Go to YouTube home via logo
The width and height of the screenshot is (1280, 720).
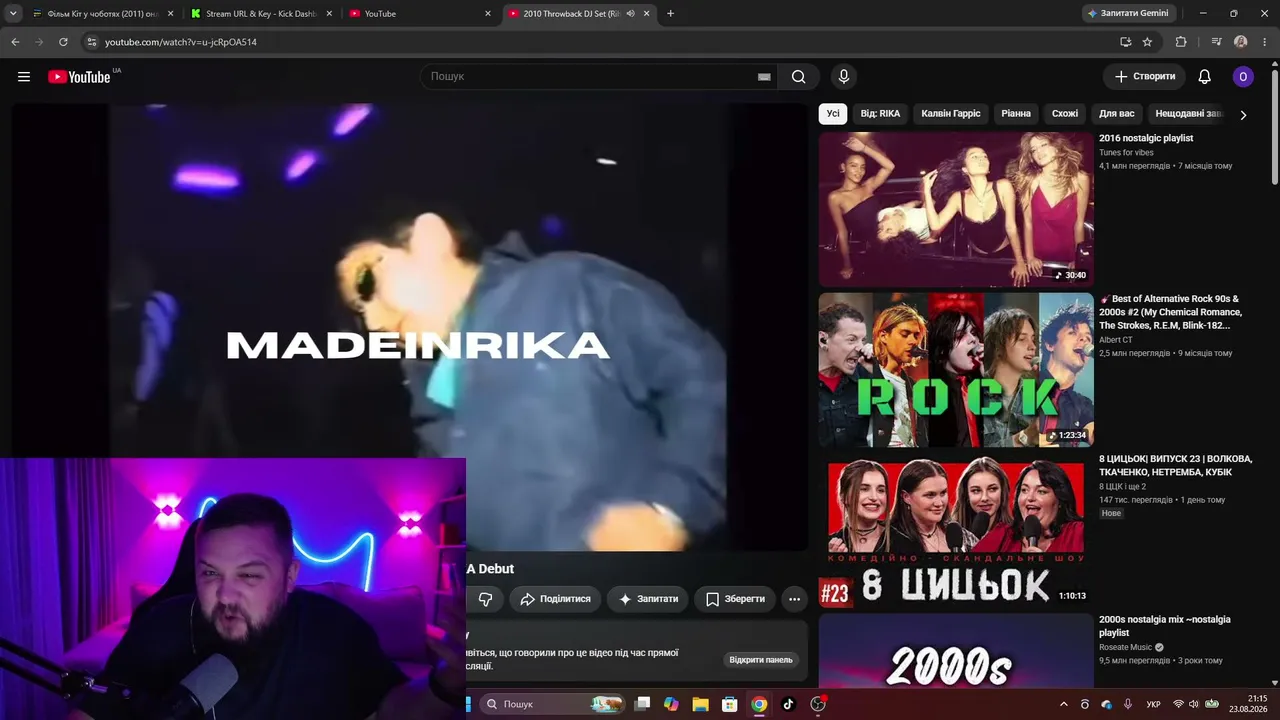tap(80, 77)
